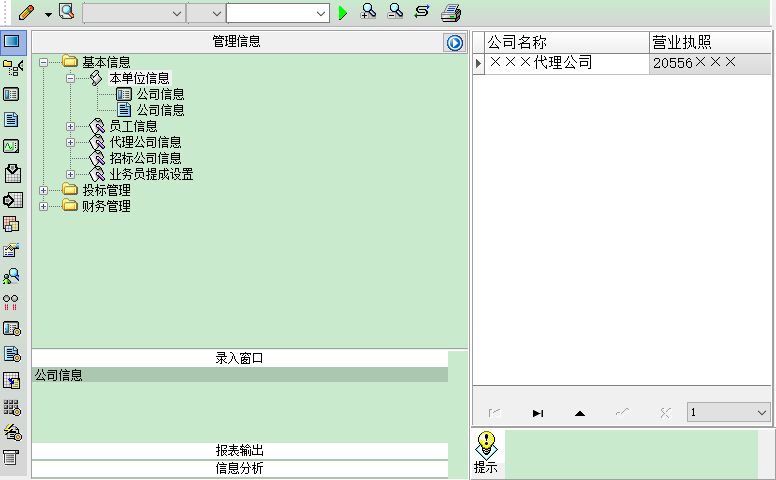Open the 信息分析 section header
The height and width of the screenshot is (480, 776).
pyautogui.click(x=240, y=468)
